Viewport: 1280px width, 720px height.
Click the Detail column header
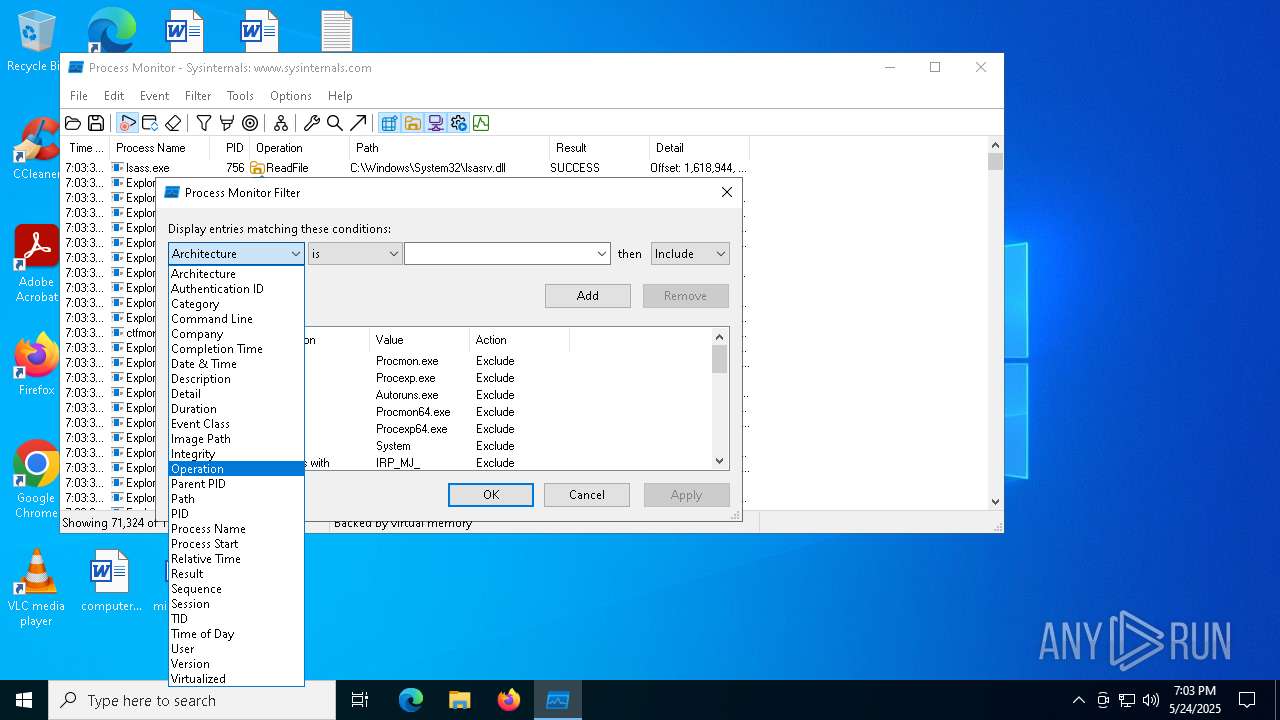pyautogui.click(x=698, y=148)
